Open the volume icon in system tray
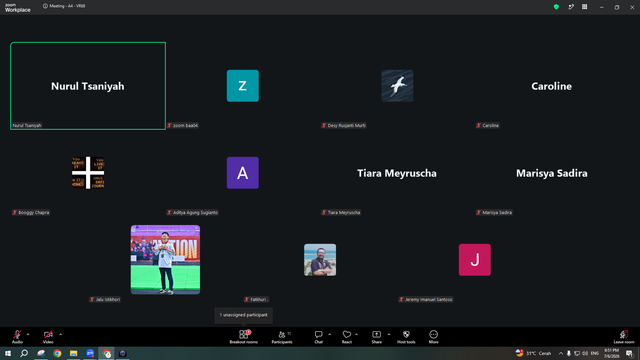The width and height of the screenshot is (640, 360). pyautogui.click(x=585, y=353)
